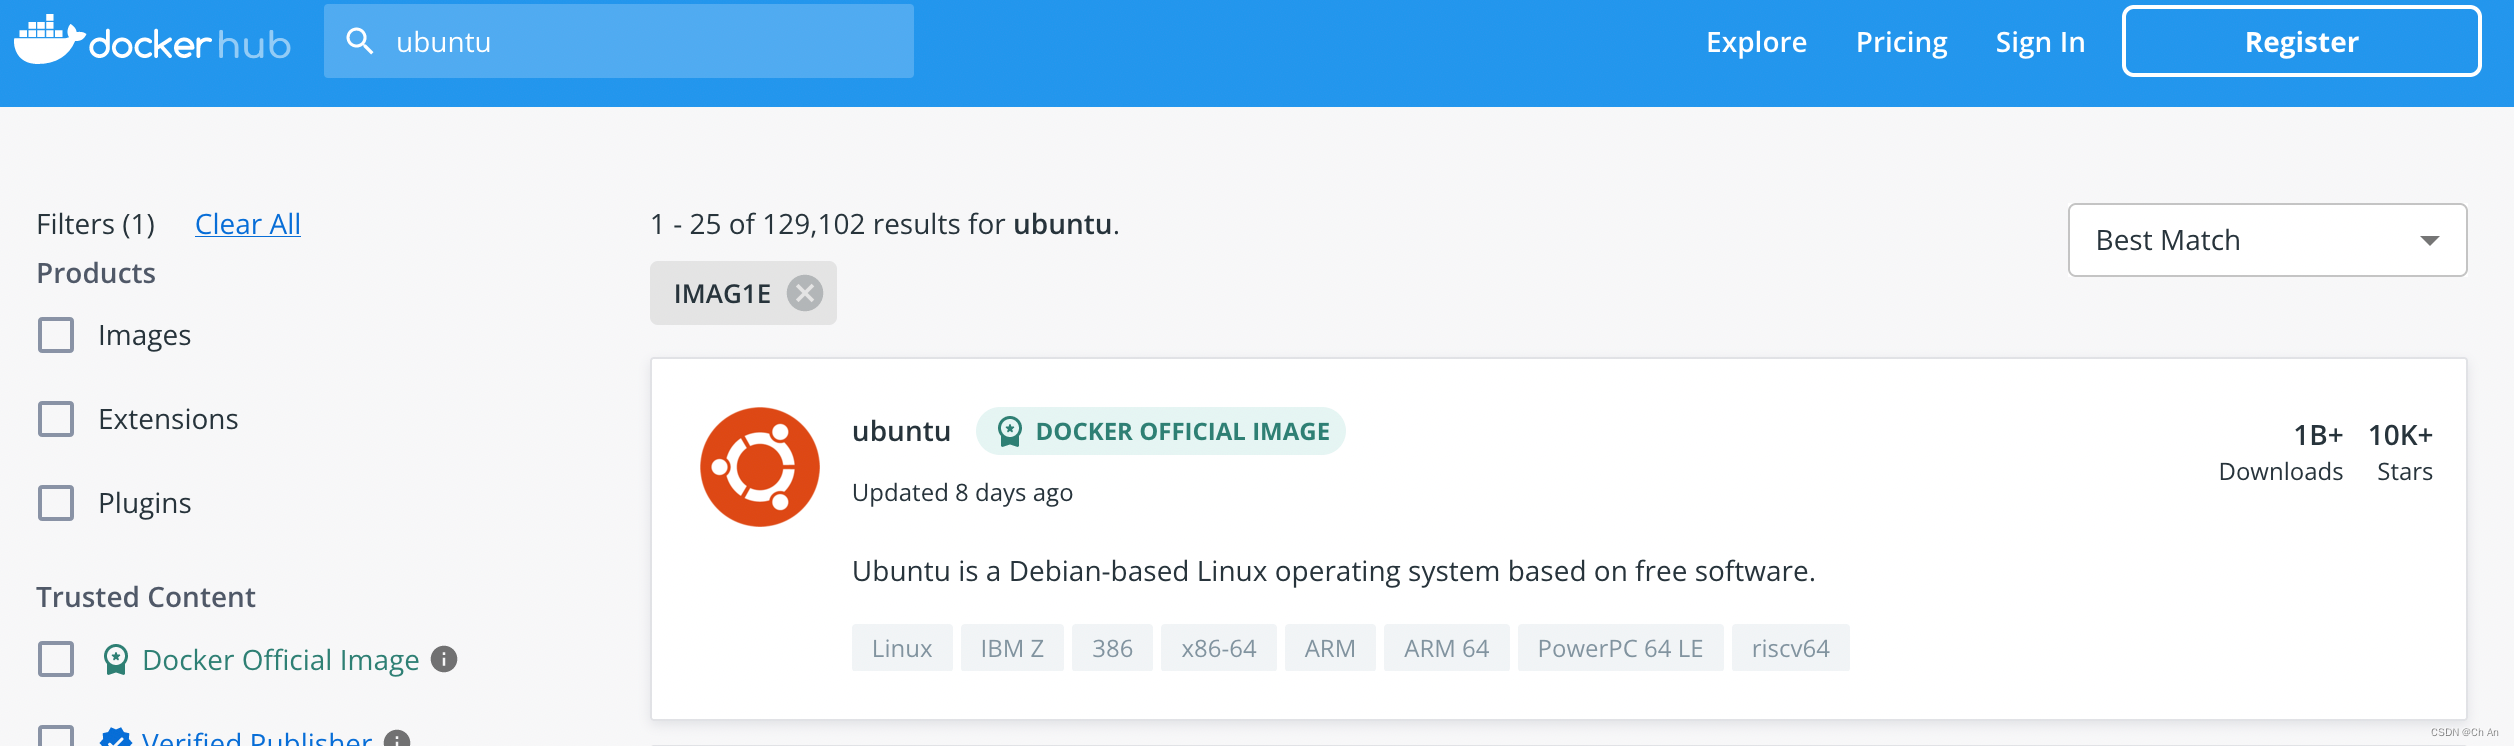Select the ARM architecture tag
Viewport: 2514px width, 746px height.
pos(1330,648)
